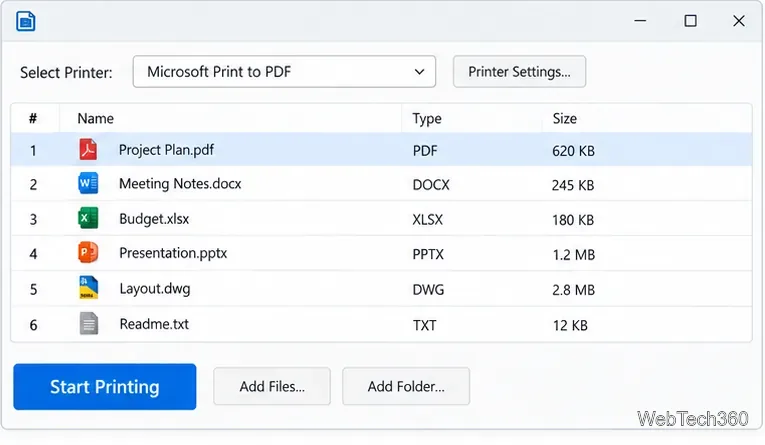Viewport: 765px width, 445px height.
Task: Click the app document icon in title bar
Action: click(x=25, y=21)
